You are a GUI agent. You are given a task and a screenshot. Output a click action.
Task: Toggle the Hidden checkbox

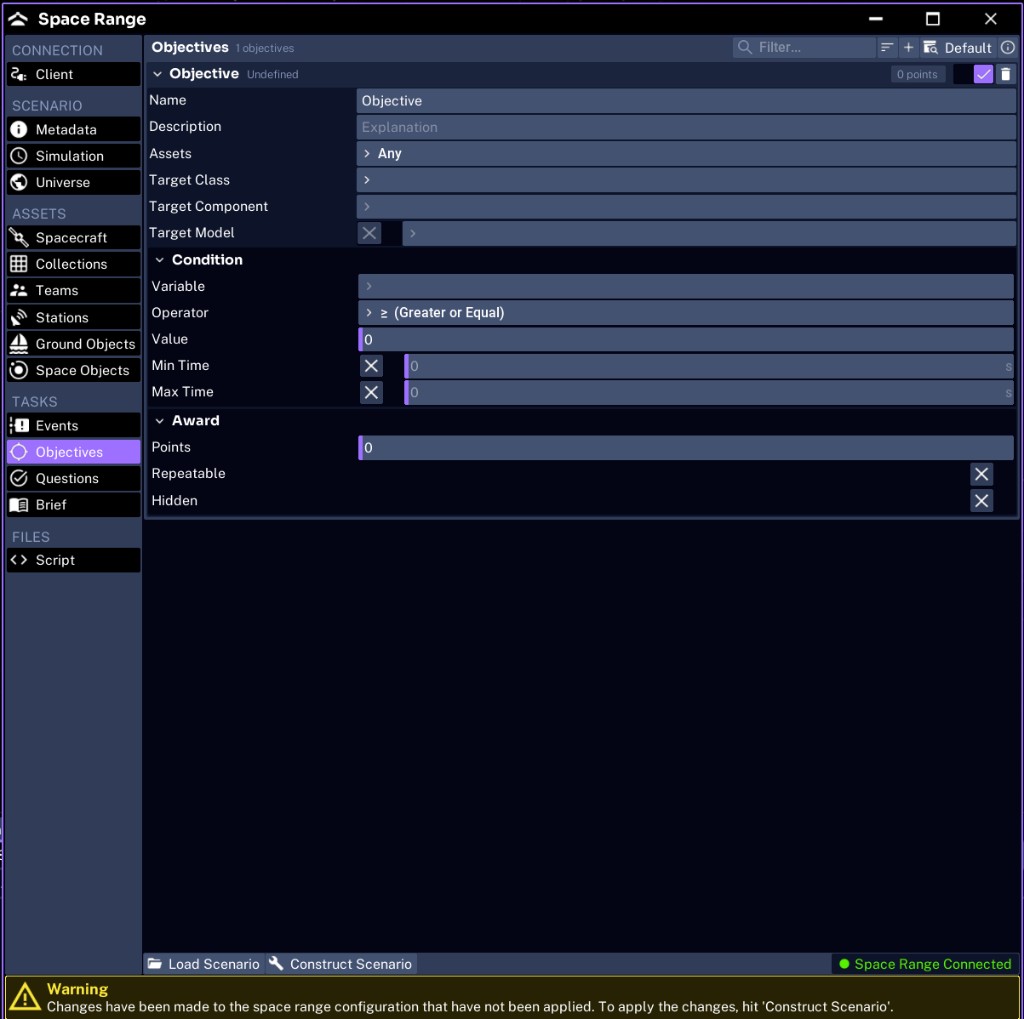tap(981, 501)
